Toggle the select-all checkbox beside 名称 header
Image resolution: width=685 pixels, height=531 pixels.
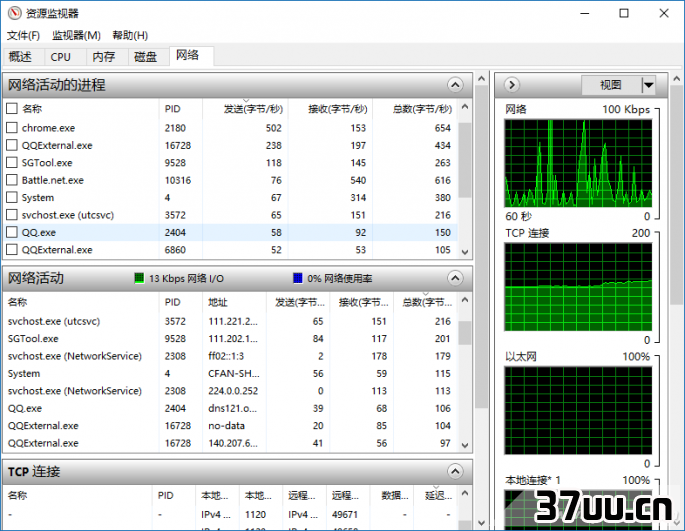click(12, 108)
